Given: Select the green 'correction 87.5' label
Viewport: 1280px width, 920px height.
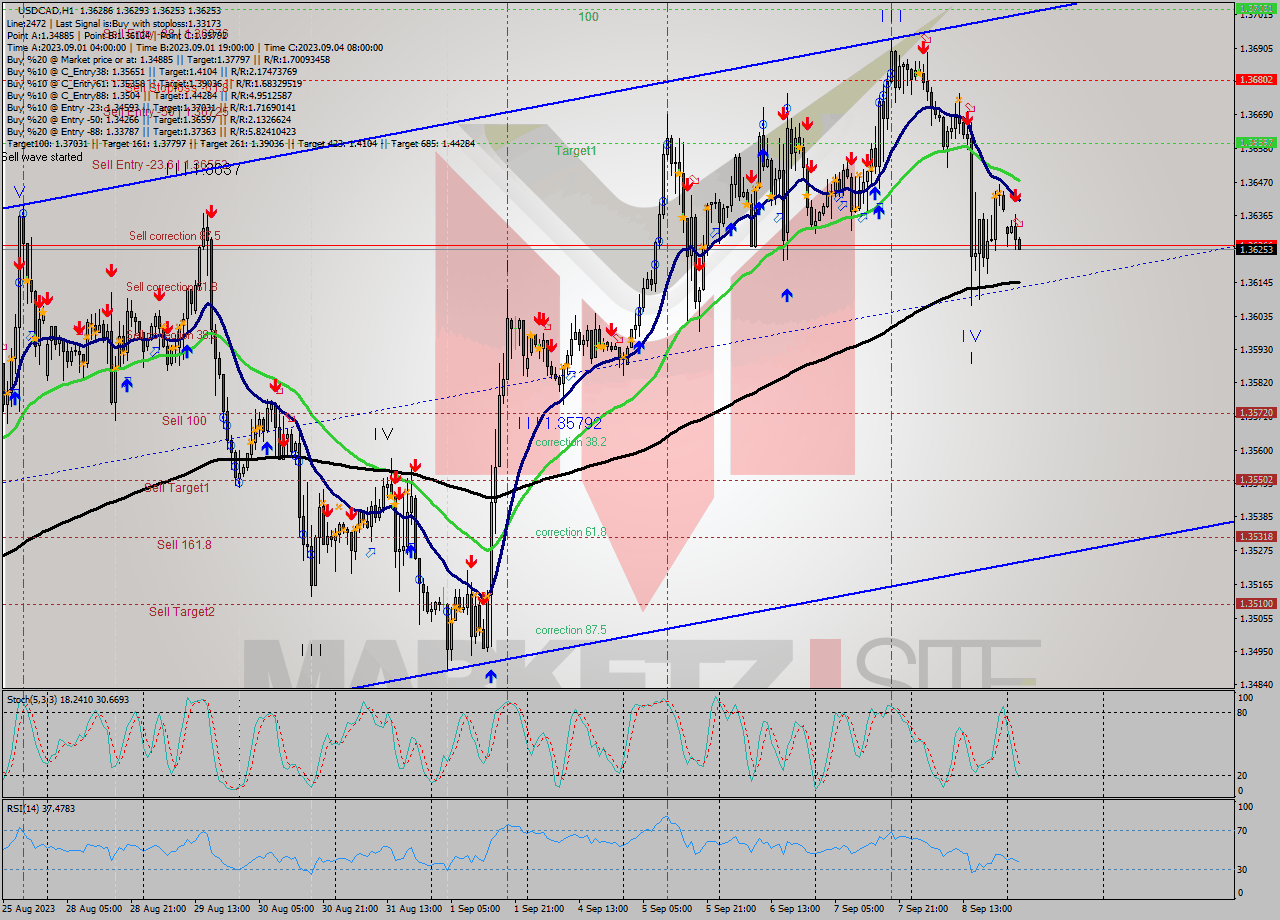Looking at the screenshot, I should pyautogui.click(x=571, y=630).
